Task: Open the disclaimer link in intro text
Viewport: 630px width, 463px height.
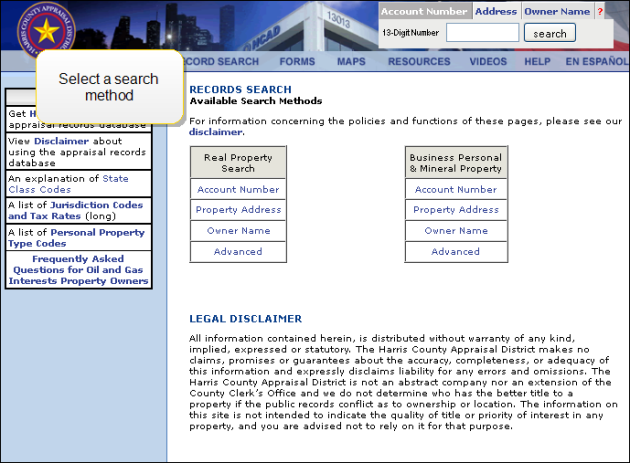Action: click(x=216, y=132)
